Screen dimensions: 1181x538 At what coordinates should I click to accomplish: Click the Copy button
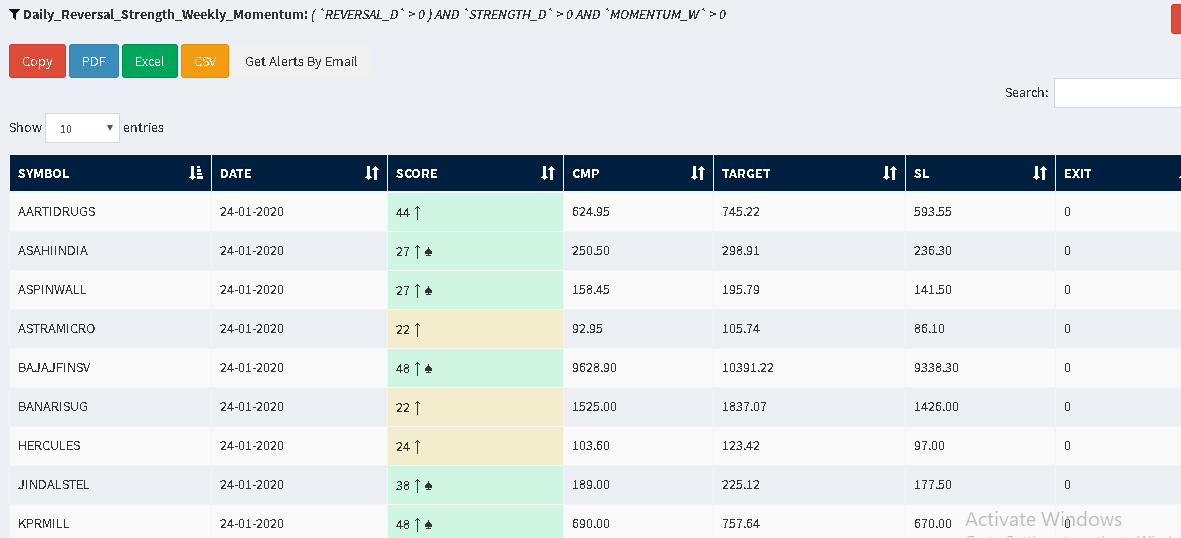tap(37, 61)
